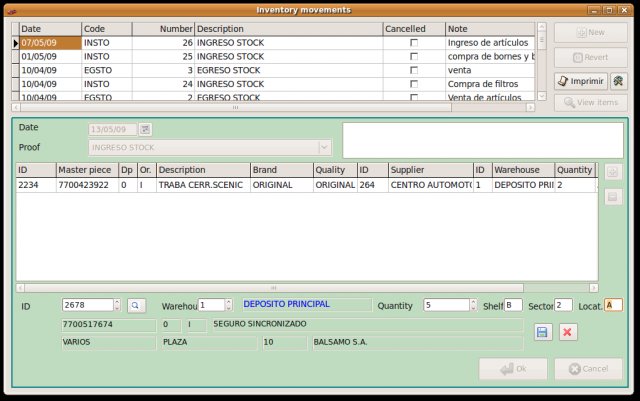Select the 07/05/09 date cell
Viewport: 640px width, 401px height.
click(x=51, y=42)
